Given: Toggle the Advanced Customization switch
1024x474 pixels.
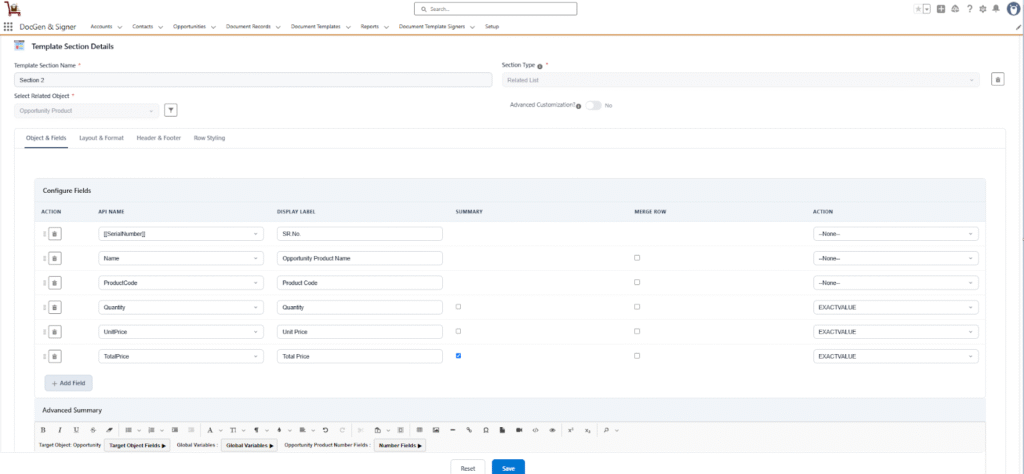Looking at the screenshot, I should (592, 105).
